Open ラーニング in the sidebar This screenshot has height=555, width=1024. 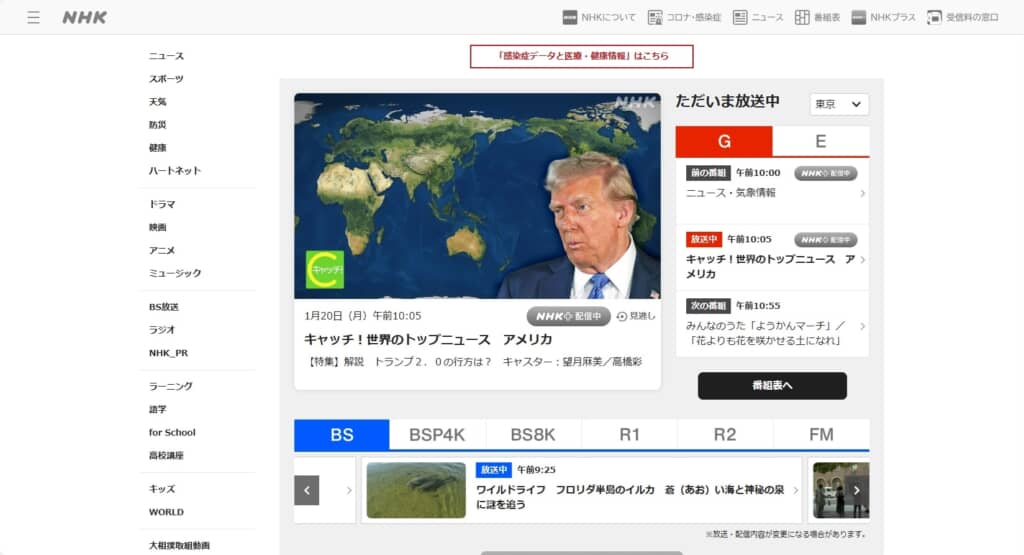tap(170, 387)
